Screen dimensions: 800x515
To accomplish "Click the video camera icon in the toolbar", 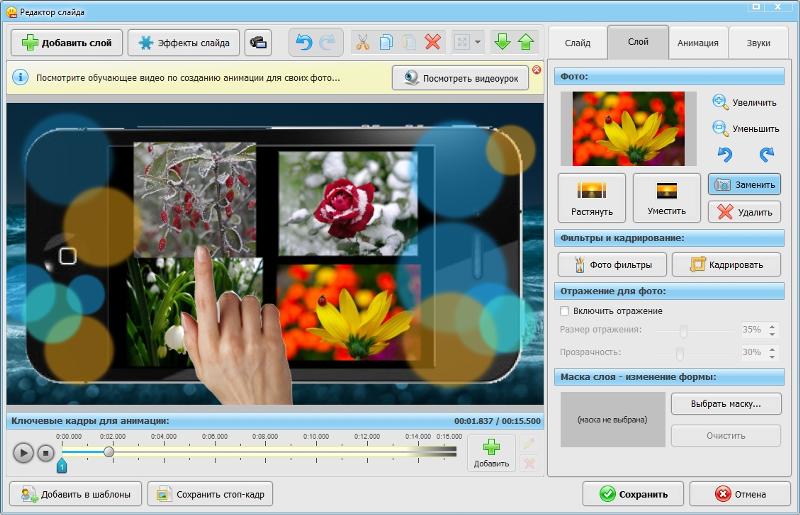I will 258,42.
